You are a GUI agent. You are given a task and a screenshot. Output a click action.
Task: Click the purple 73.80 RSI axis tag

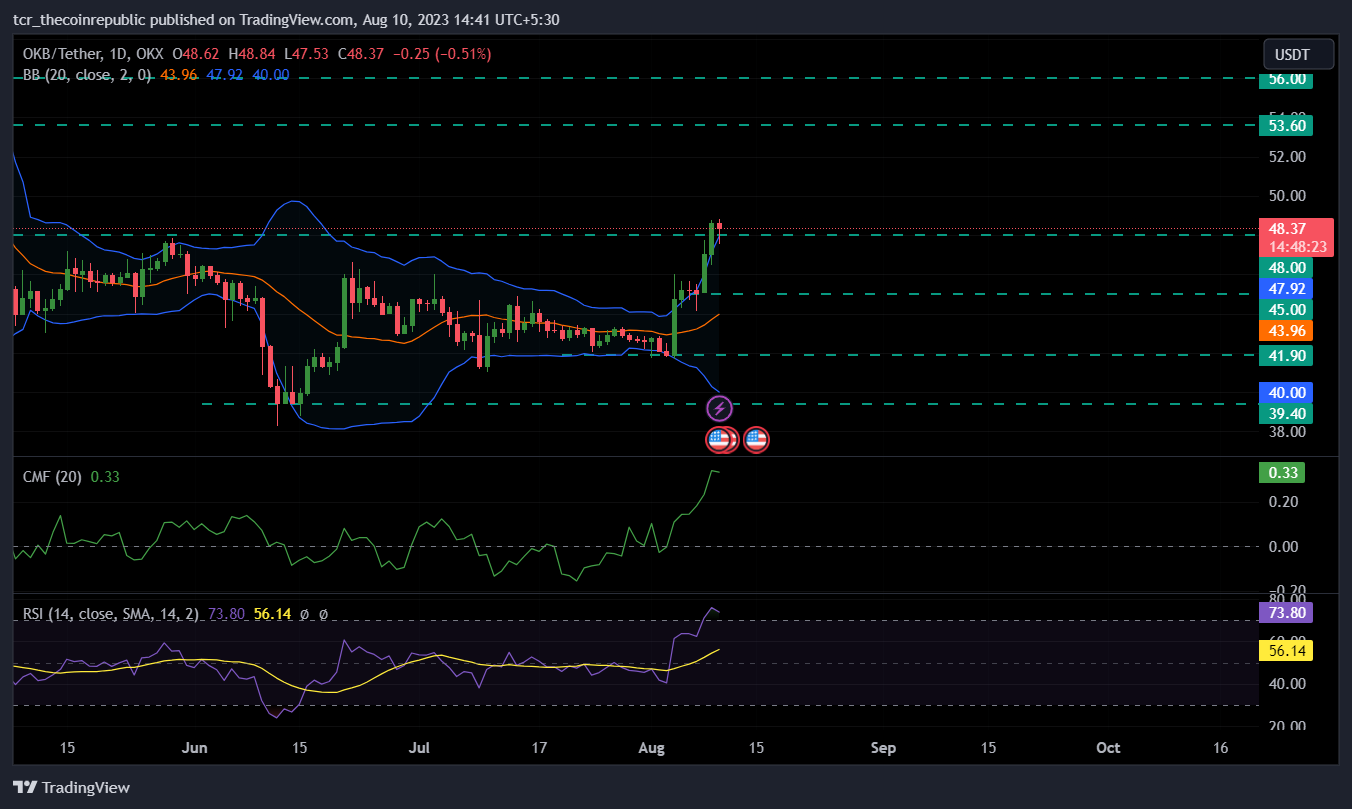click(x=1285, y=612)
